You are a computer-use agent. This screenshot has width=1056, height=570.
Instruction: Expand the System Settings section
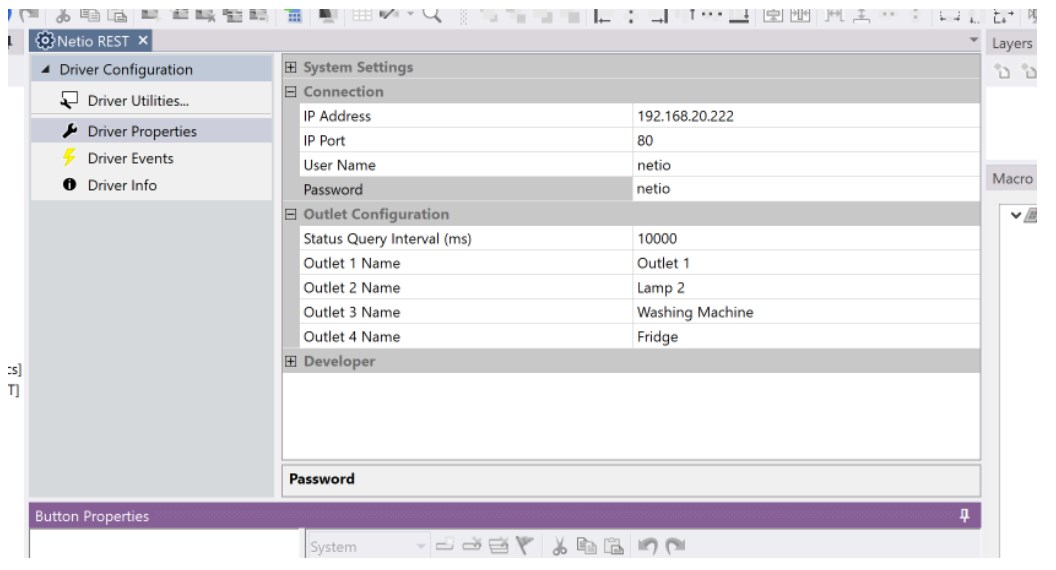[x=290, y=67]
